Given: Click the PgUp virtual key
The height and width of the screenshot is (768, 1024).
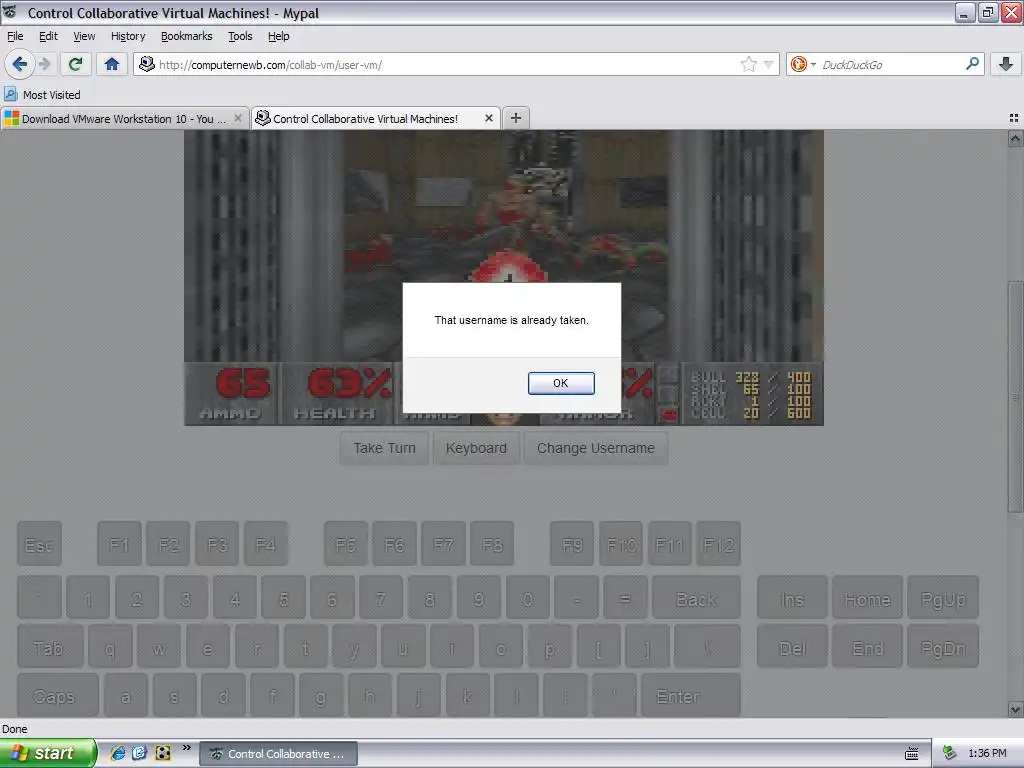Looking at the screenshot, I should 942,598.
